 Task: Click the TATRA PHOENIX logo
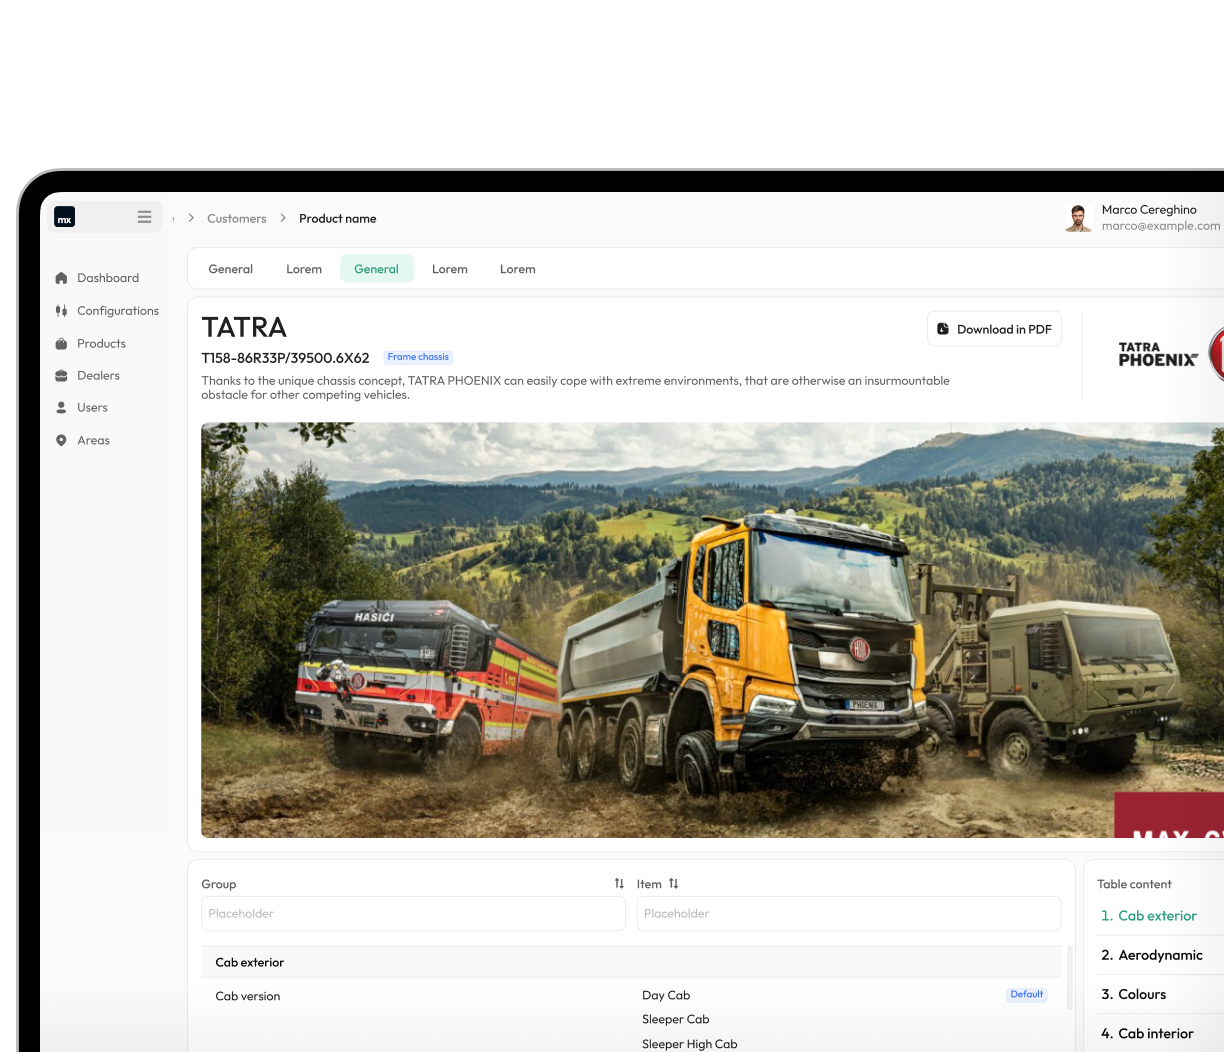[x=1158, y=355]
